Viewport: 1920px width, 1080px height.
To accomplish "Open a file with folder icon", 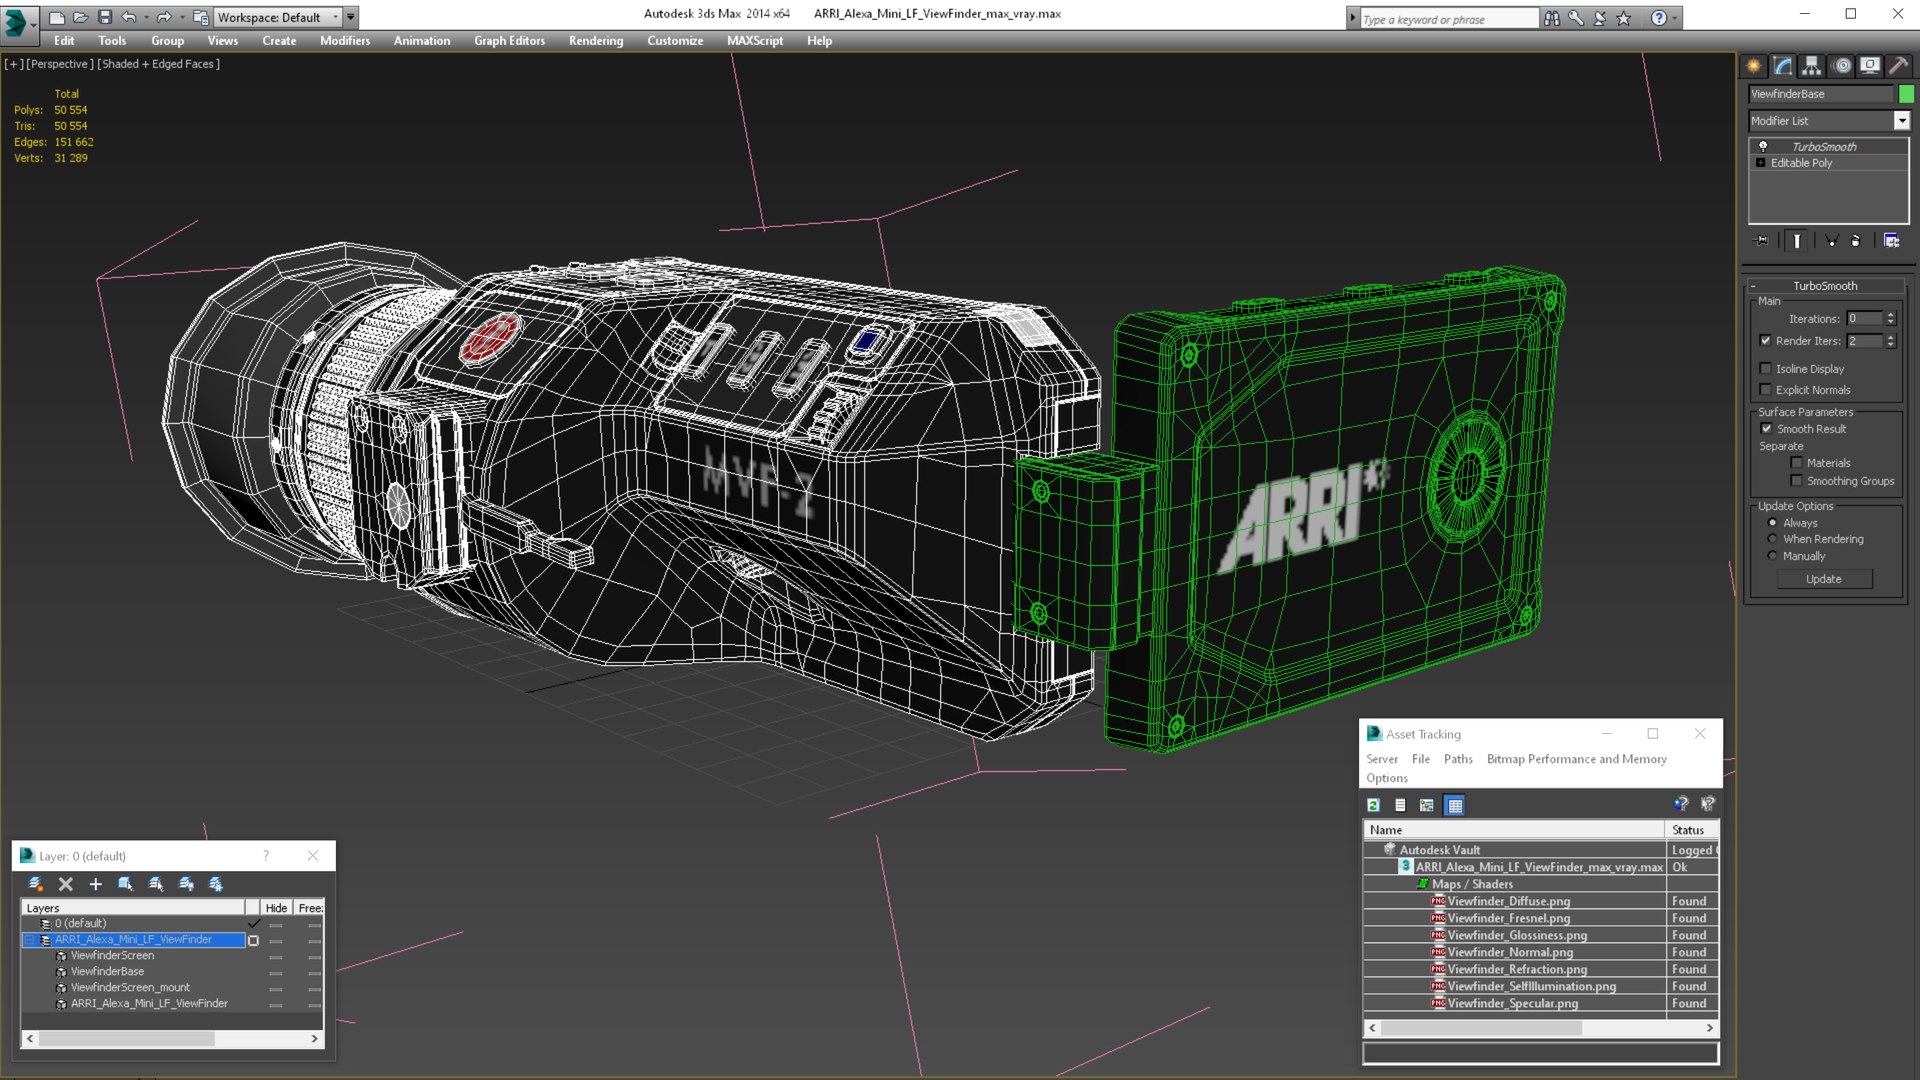I will (x=81, y=17).
